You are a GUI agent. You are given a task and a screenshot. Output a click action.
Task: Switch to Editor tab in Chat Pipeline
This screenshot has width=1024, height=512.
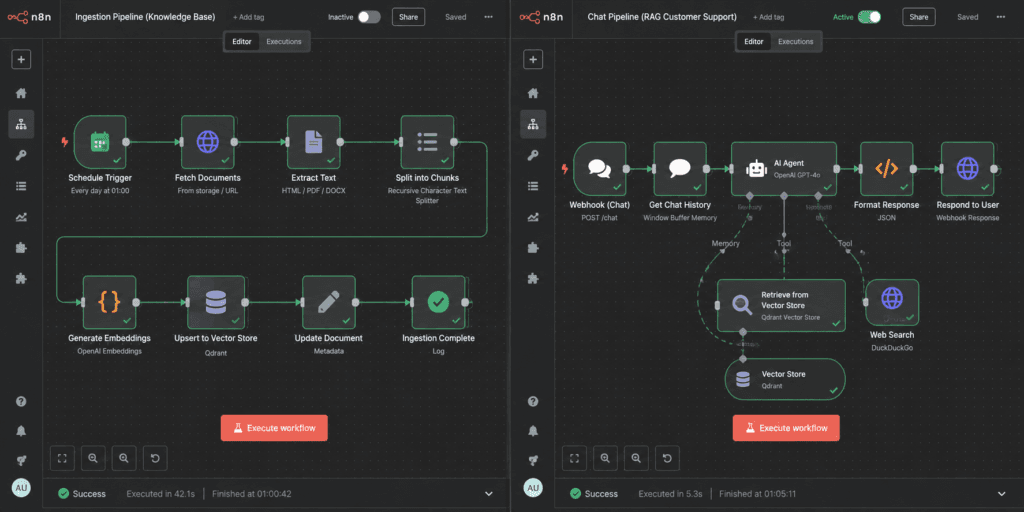click(x=754, y=42)
